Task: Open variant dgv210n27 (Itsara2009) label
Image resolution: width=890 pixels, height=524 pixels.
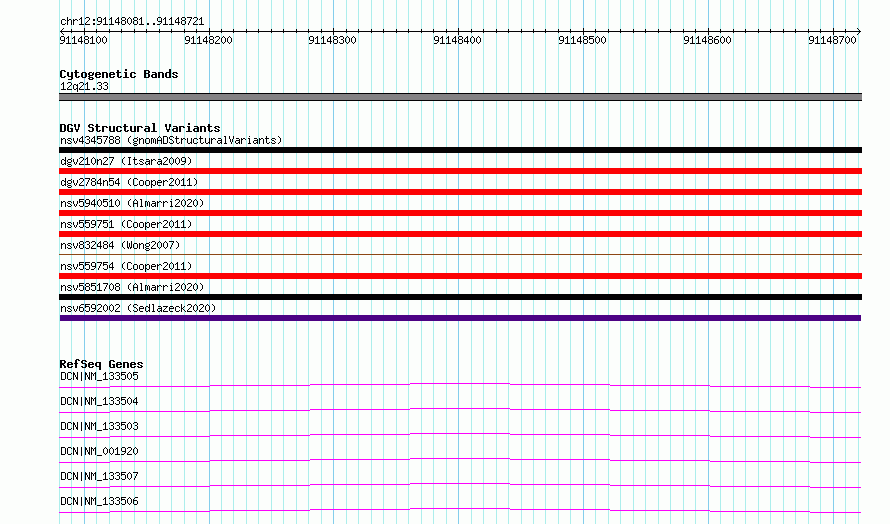Action: 126,161
